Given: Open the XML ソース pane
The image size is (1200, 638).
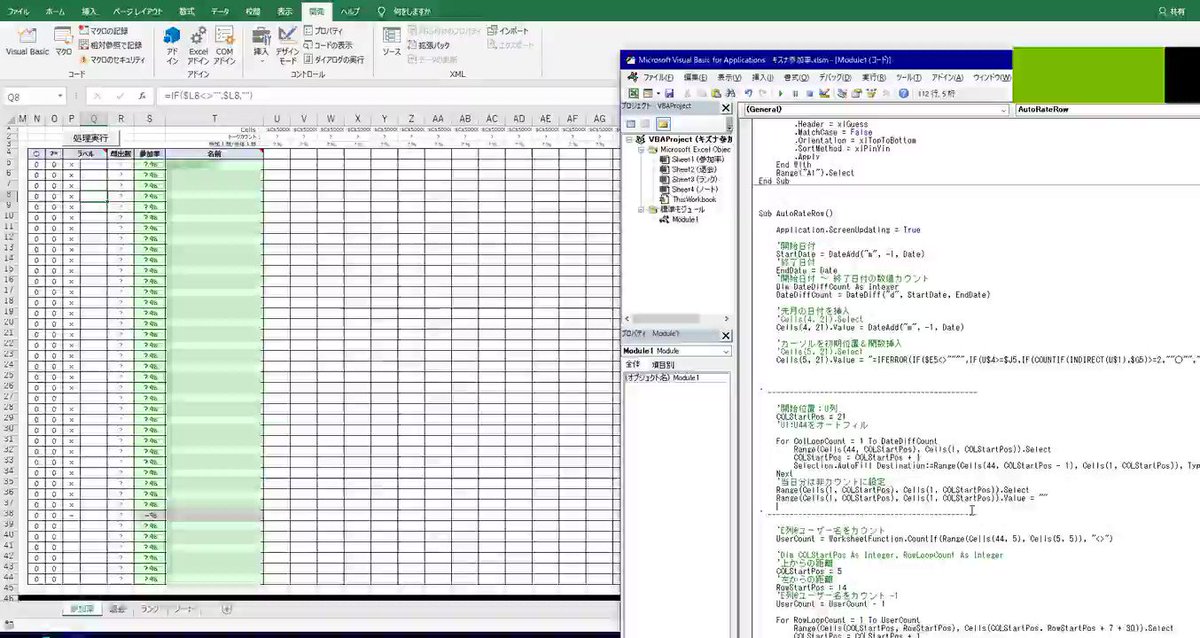Looking at the screenshot, I should point(391,41).
